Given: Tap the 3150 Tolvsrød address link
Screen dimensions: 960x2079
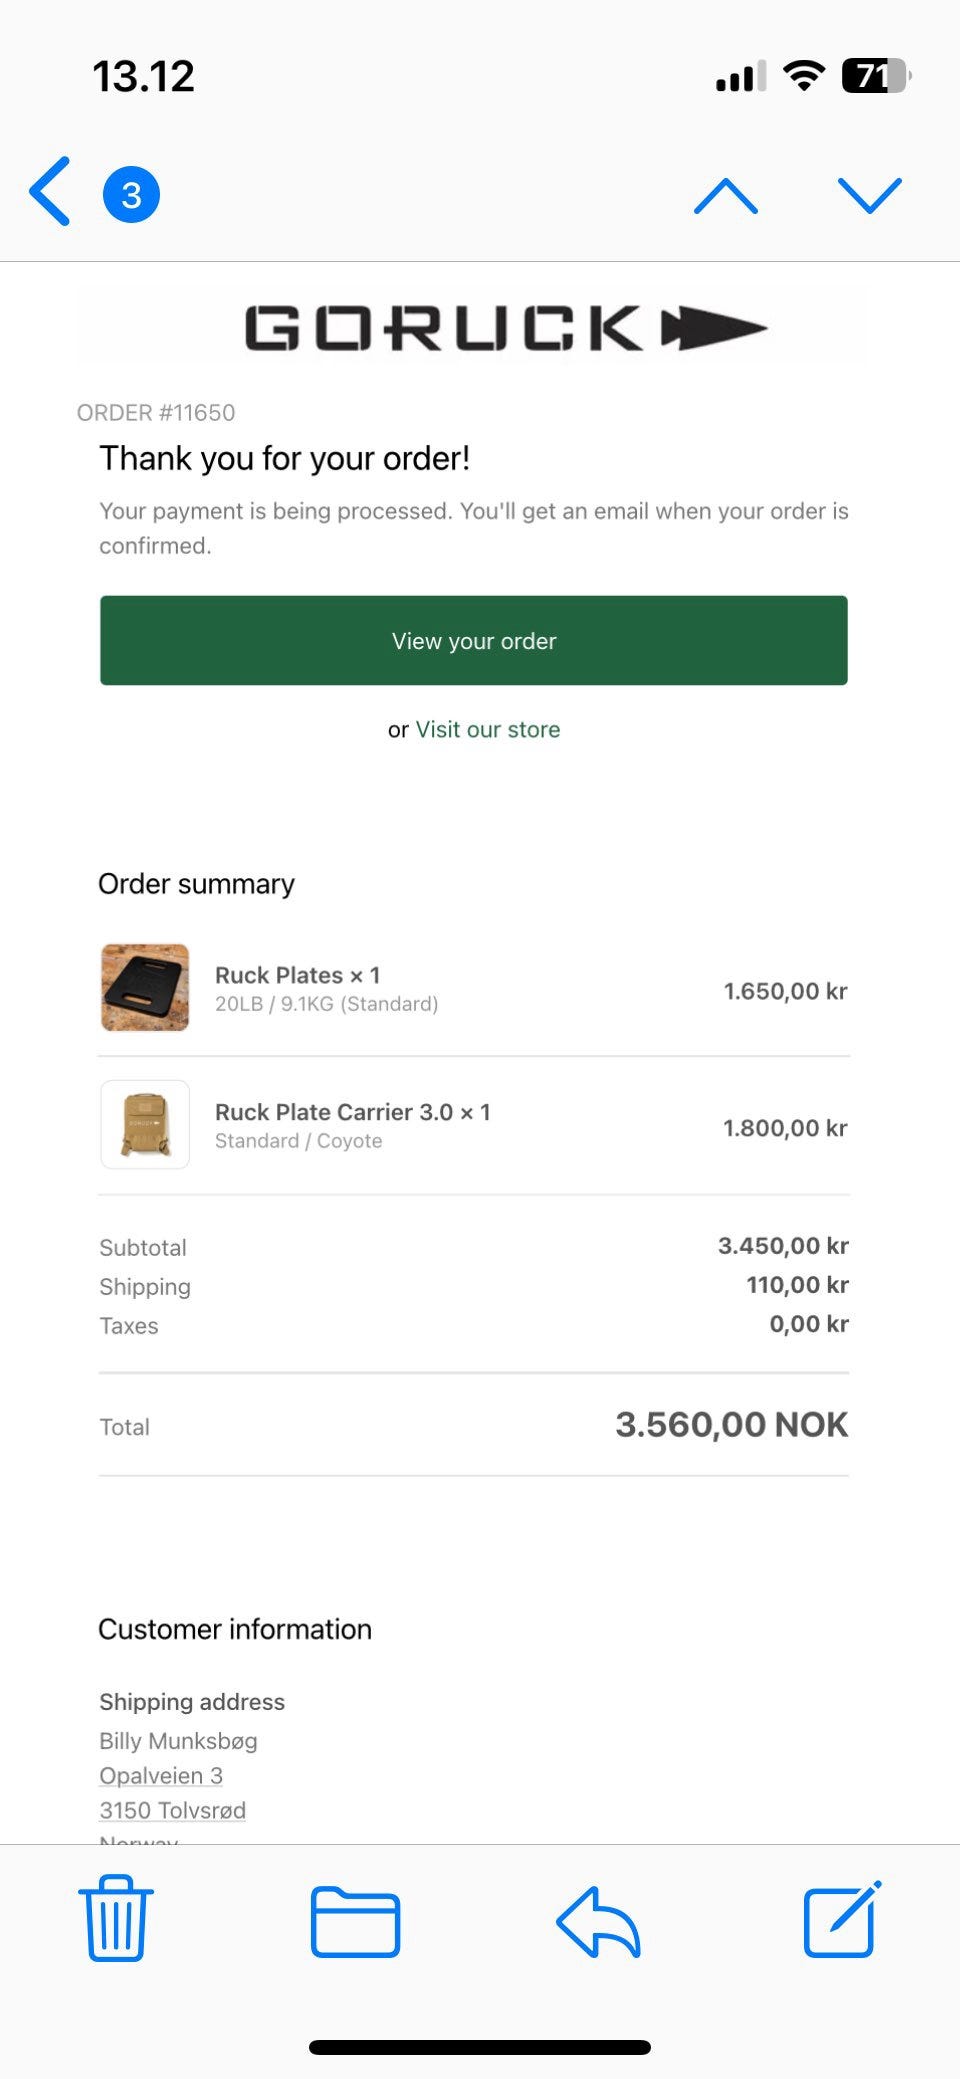Looking at the screenshot, I should point(172,1811).
